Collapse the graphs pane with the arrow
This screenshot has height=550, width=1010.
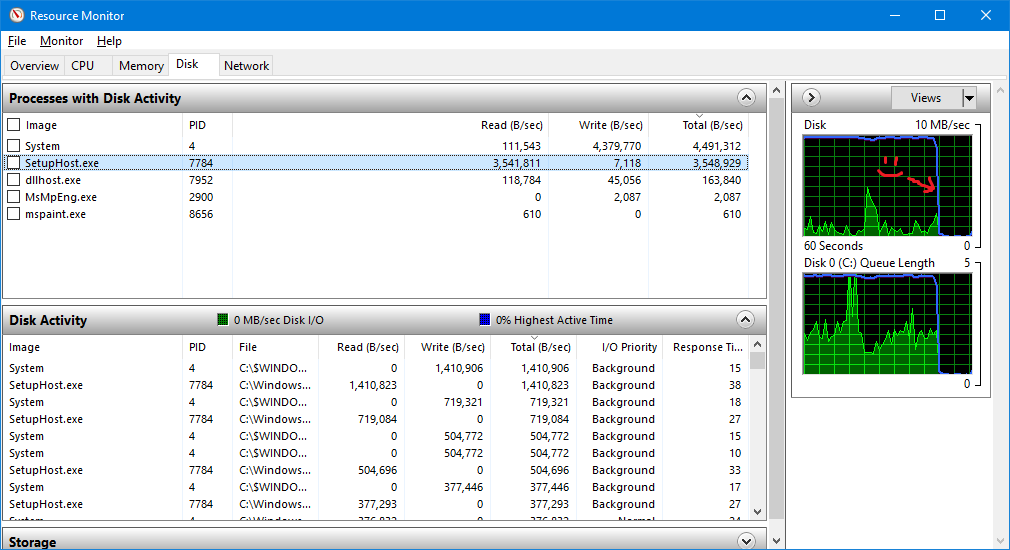point(812,97)
